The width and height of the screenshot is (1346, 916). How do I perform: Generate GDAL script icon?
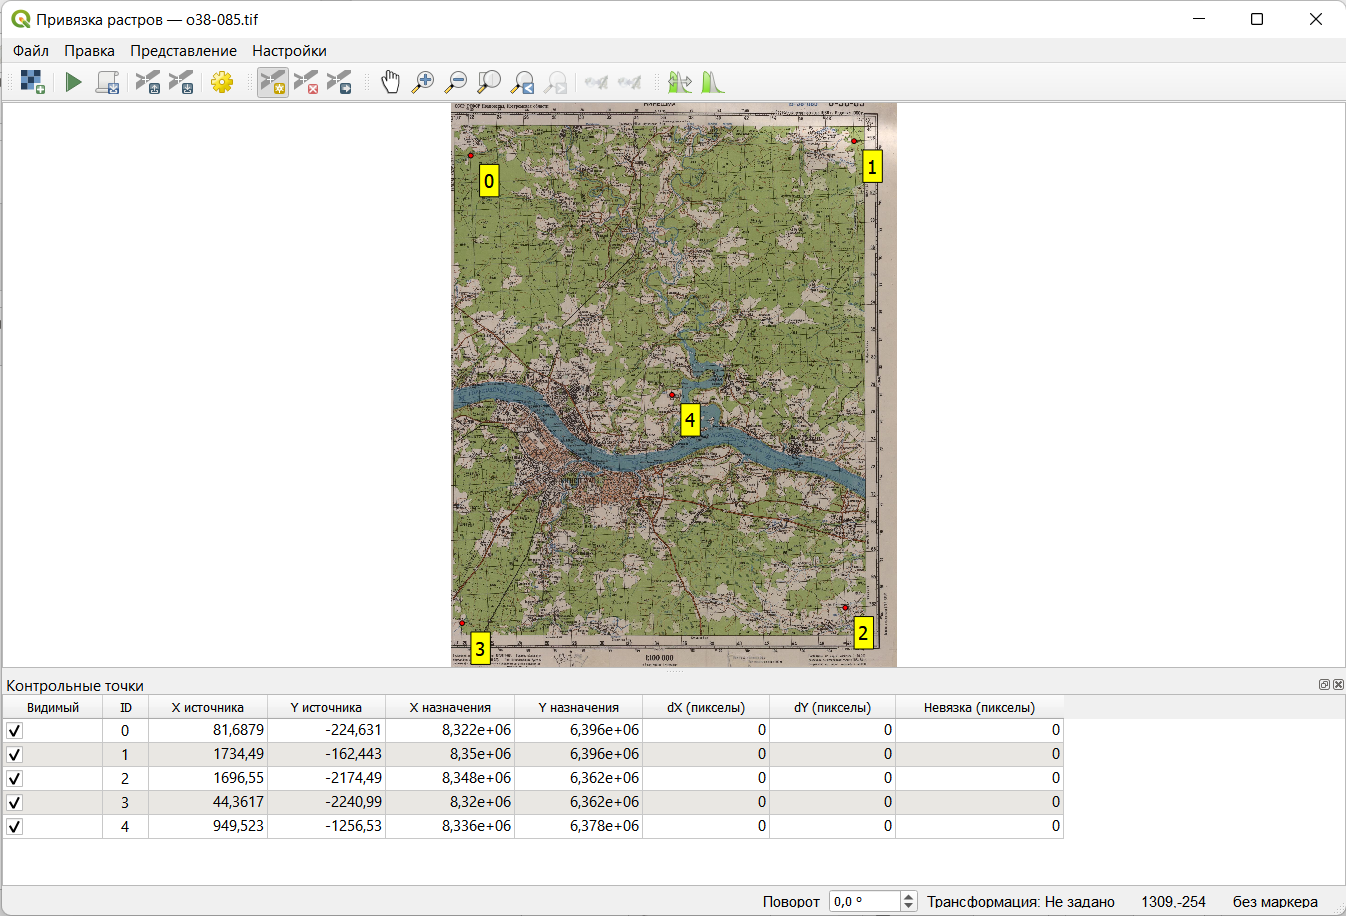107,82
